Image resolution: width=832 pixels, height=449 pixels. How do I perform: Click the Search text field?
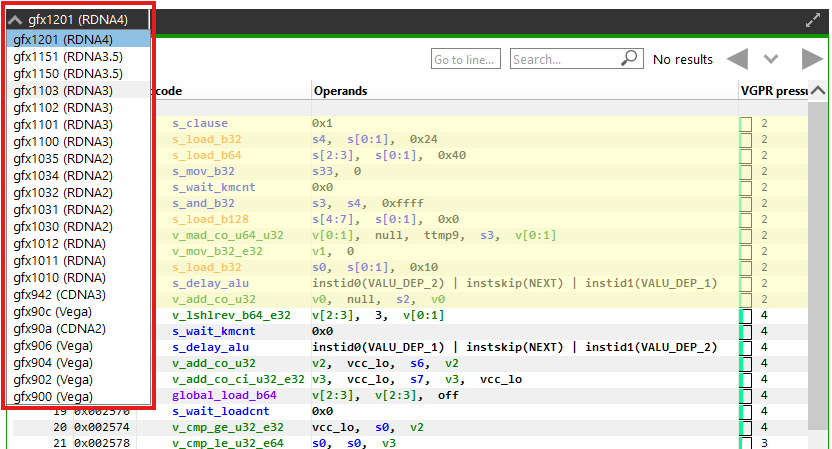coord(565,59)
